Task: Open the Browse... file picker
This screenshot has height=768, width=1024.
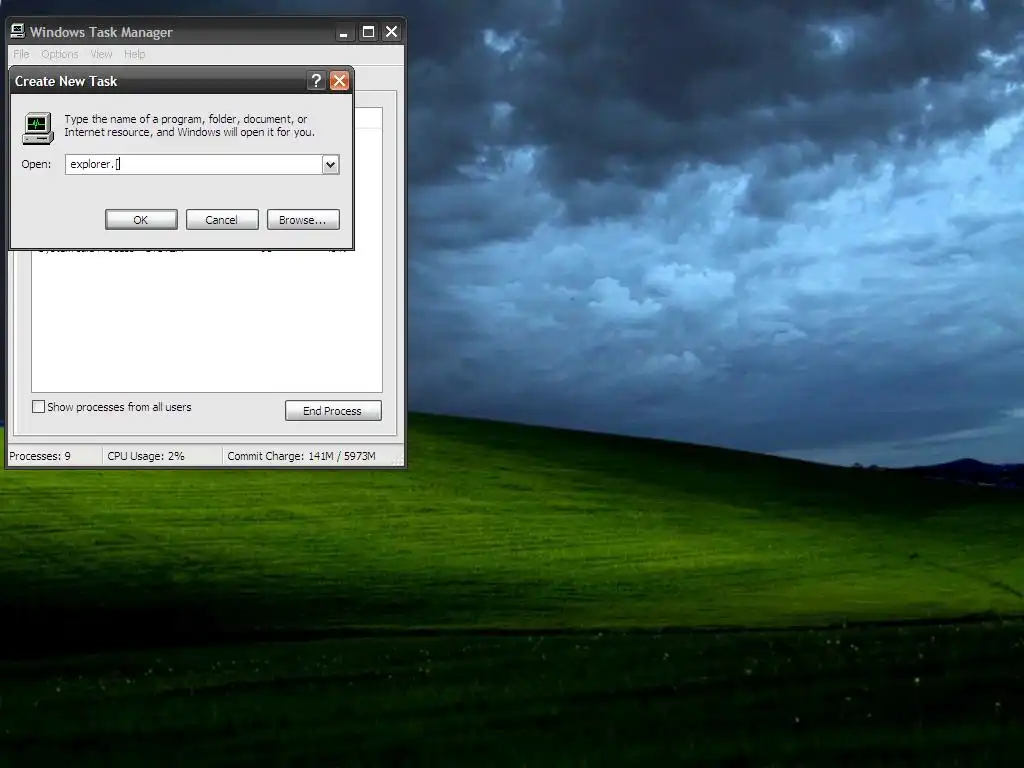Action: click(x=303, y=219)
